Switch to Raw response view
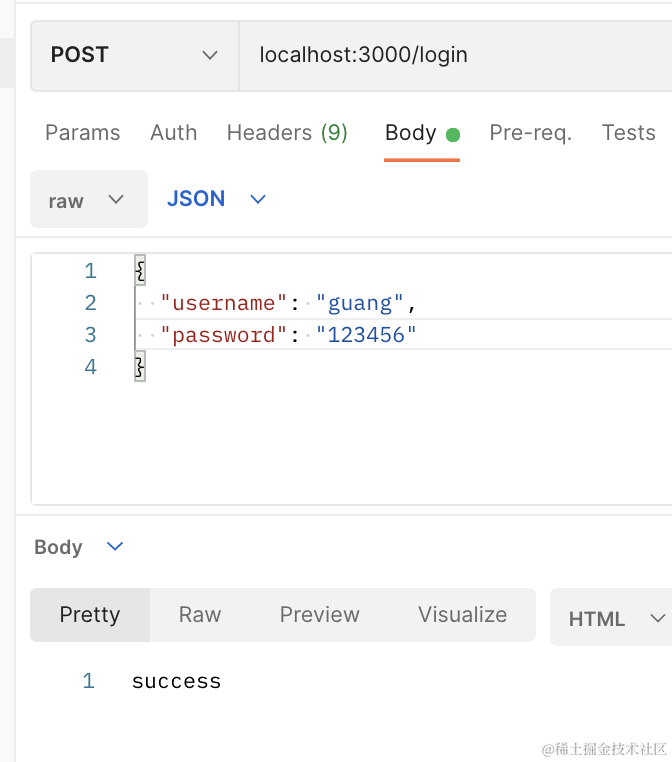 point(200,615)
